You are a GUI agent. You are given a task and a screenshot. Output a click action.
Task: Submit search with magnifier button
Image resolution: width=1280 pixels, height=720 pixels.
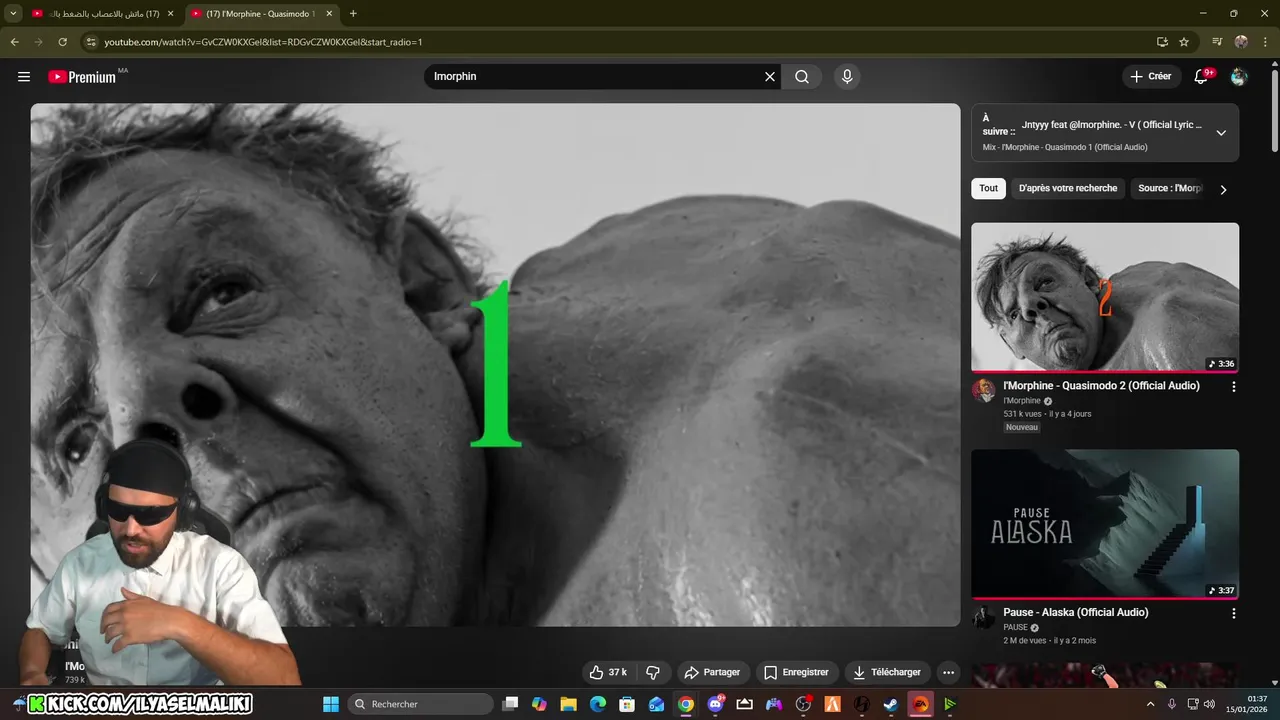point(802,77)
